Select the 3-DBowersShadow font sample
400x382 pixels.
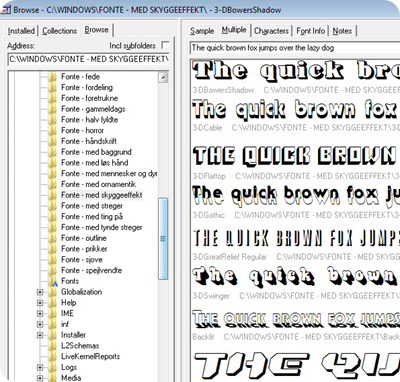click(x=296, y=71)
